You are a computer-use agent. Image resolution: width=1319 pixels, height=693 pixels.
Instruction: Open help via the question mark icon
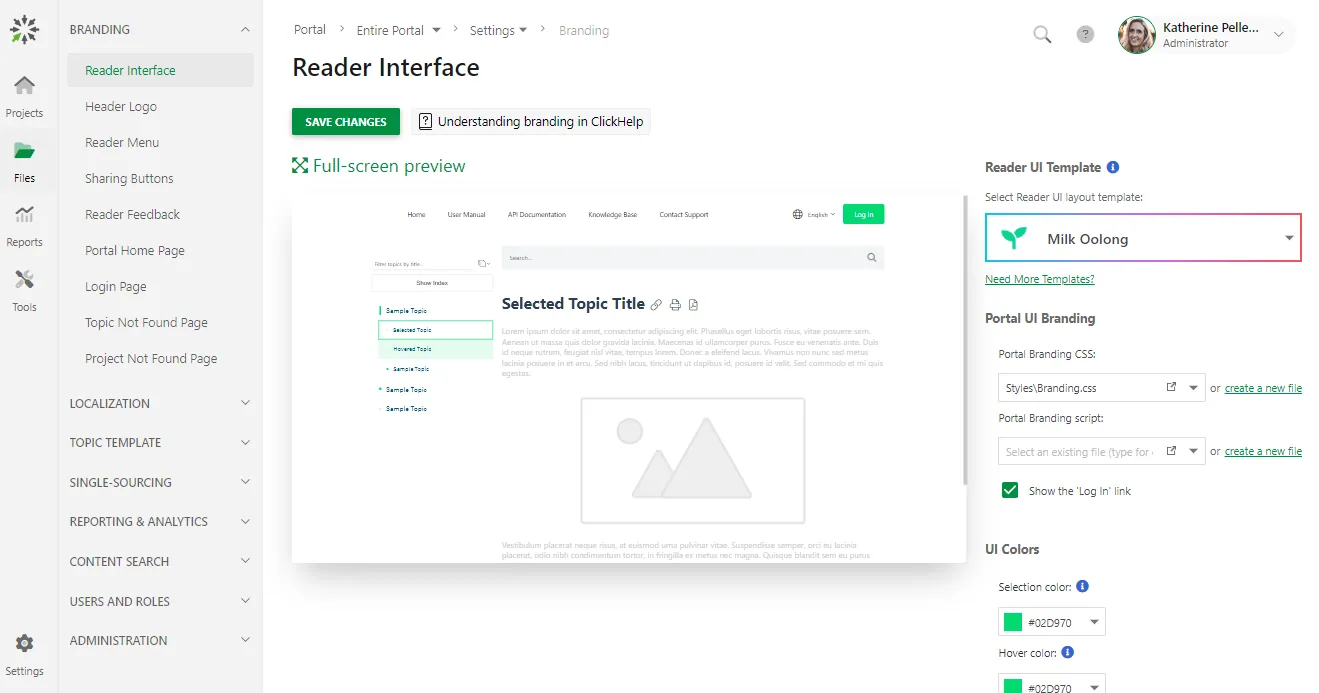click(1085, 34)
